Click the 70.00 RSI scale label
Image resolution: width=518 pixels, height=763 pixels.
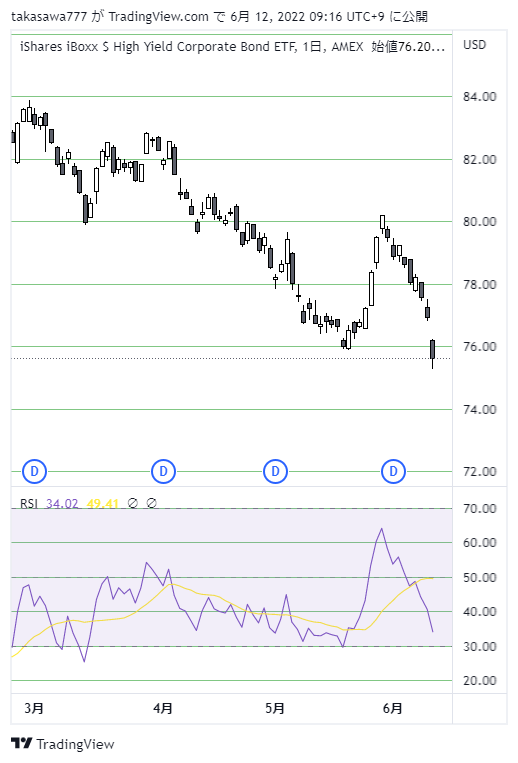point(480,509)
